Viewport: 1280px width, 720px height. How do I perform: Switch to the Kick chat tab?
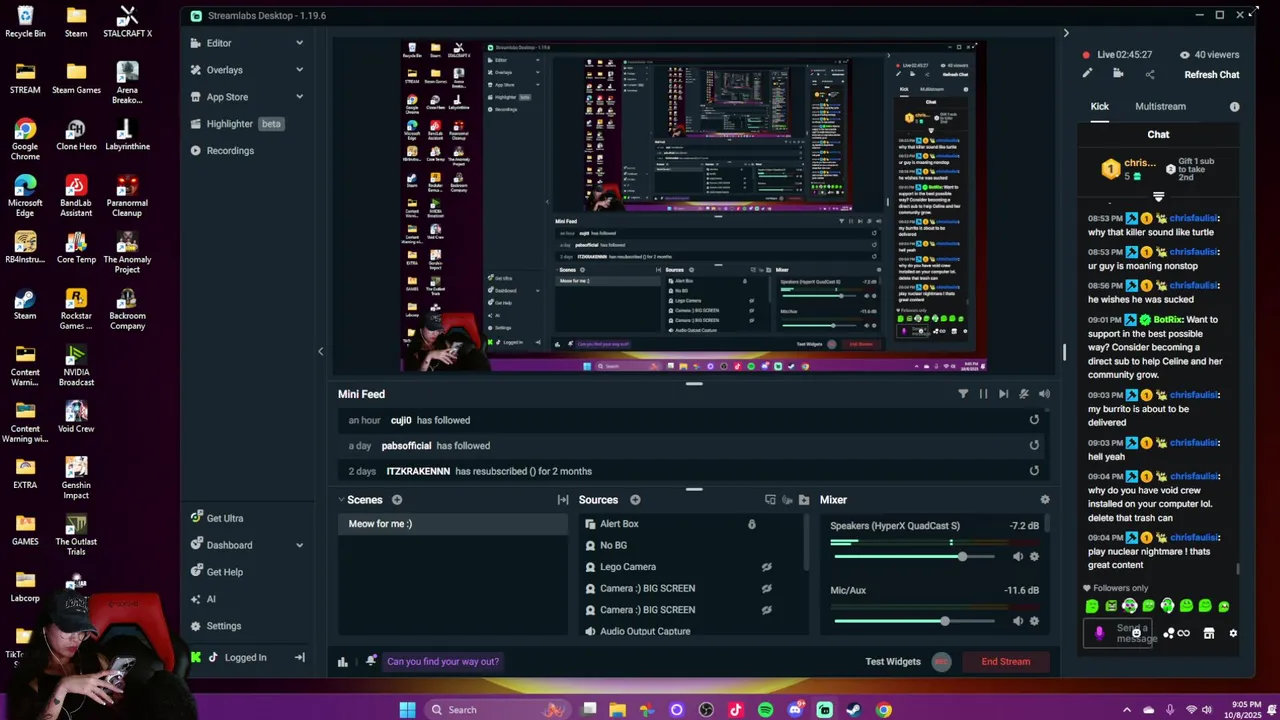(1099, 107)
